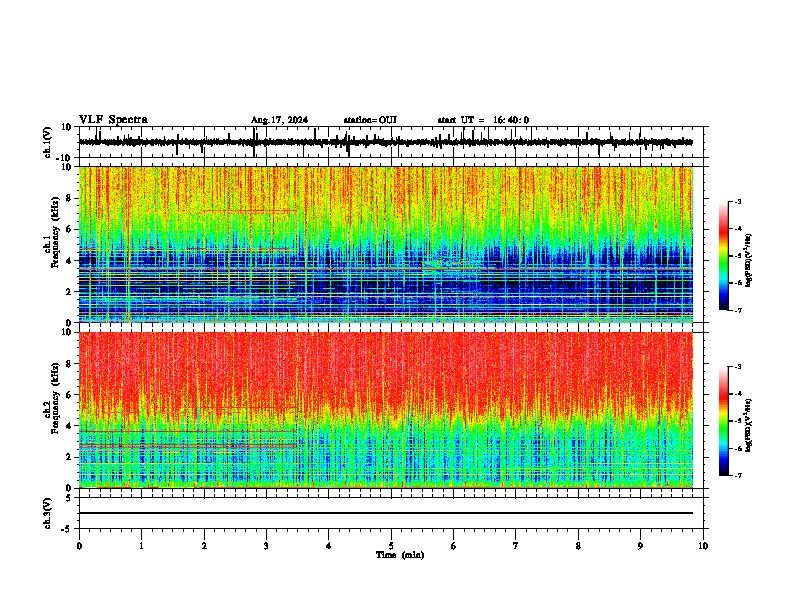Viewport: 792px width, 612px height.
Task: Click the time axis tick label '4'
Action: click(x=329, y=546)
